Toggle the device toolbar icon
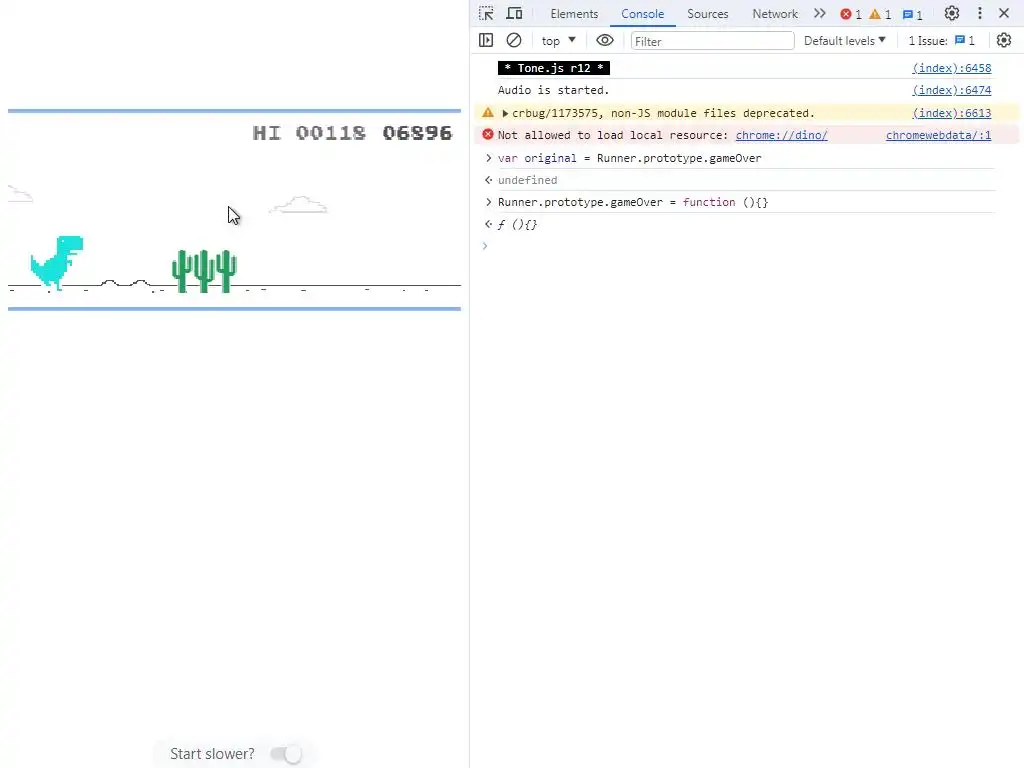Image resolution: width=1024 pixels, height=768 pixels. pos(515,13)
